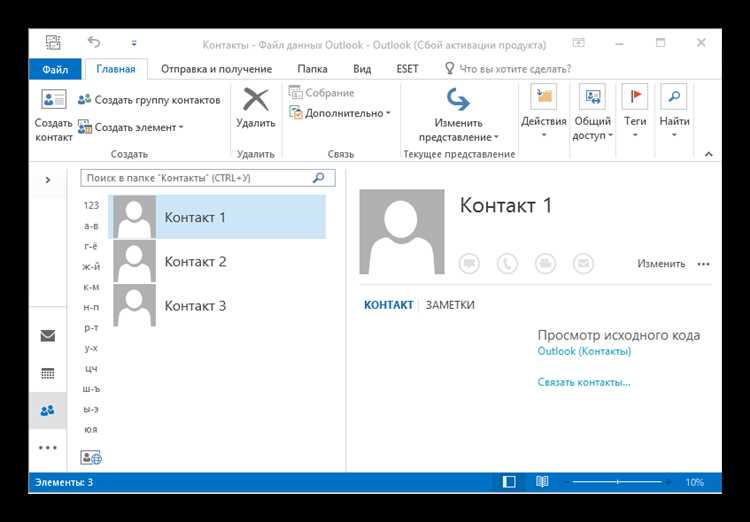
Task: Open Изменить представление menu
Action: [x=458, y=115]
